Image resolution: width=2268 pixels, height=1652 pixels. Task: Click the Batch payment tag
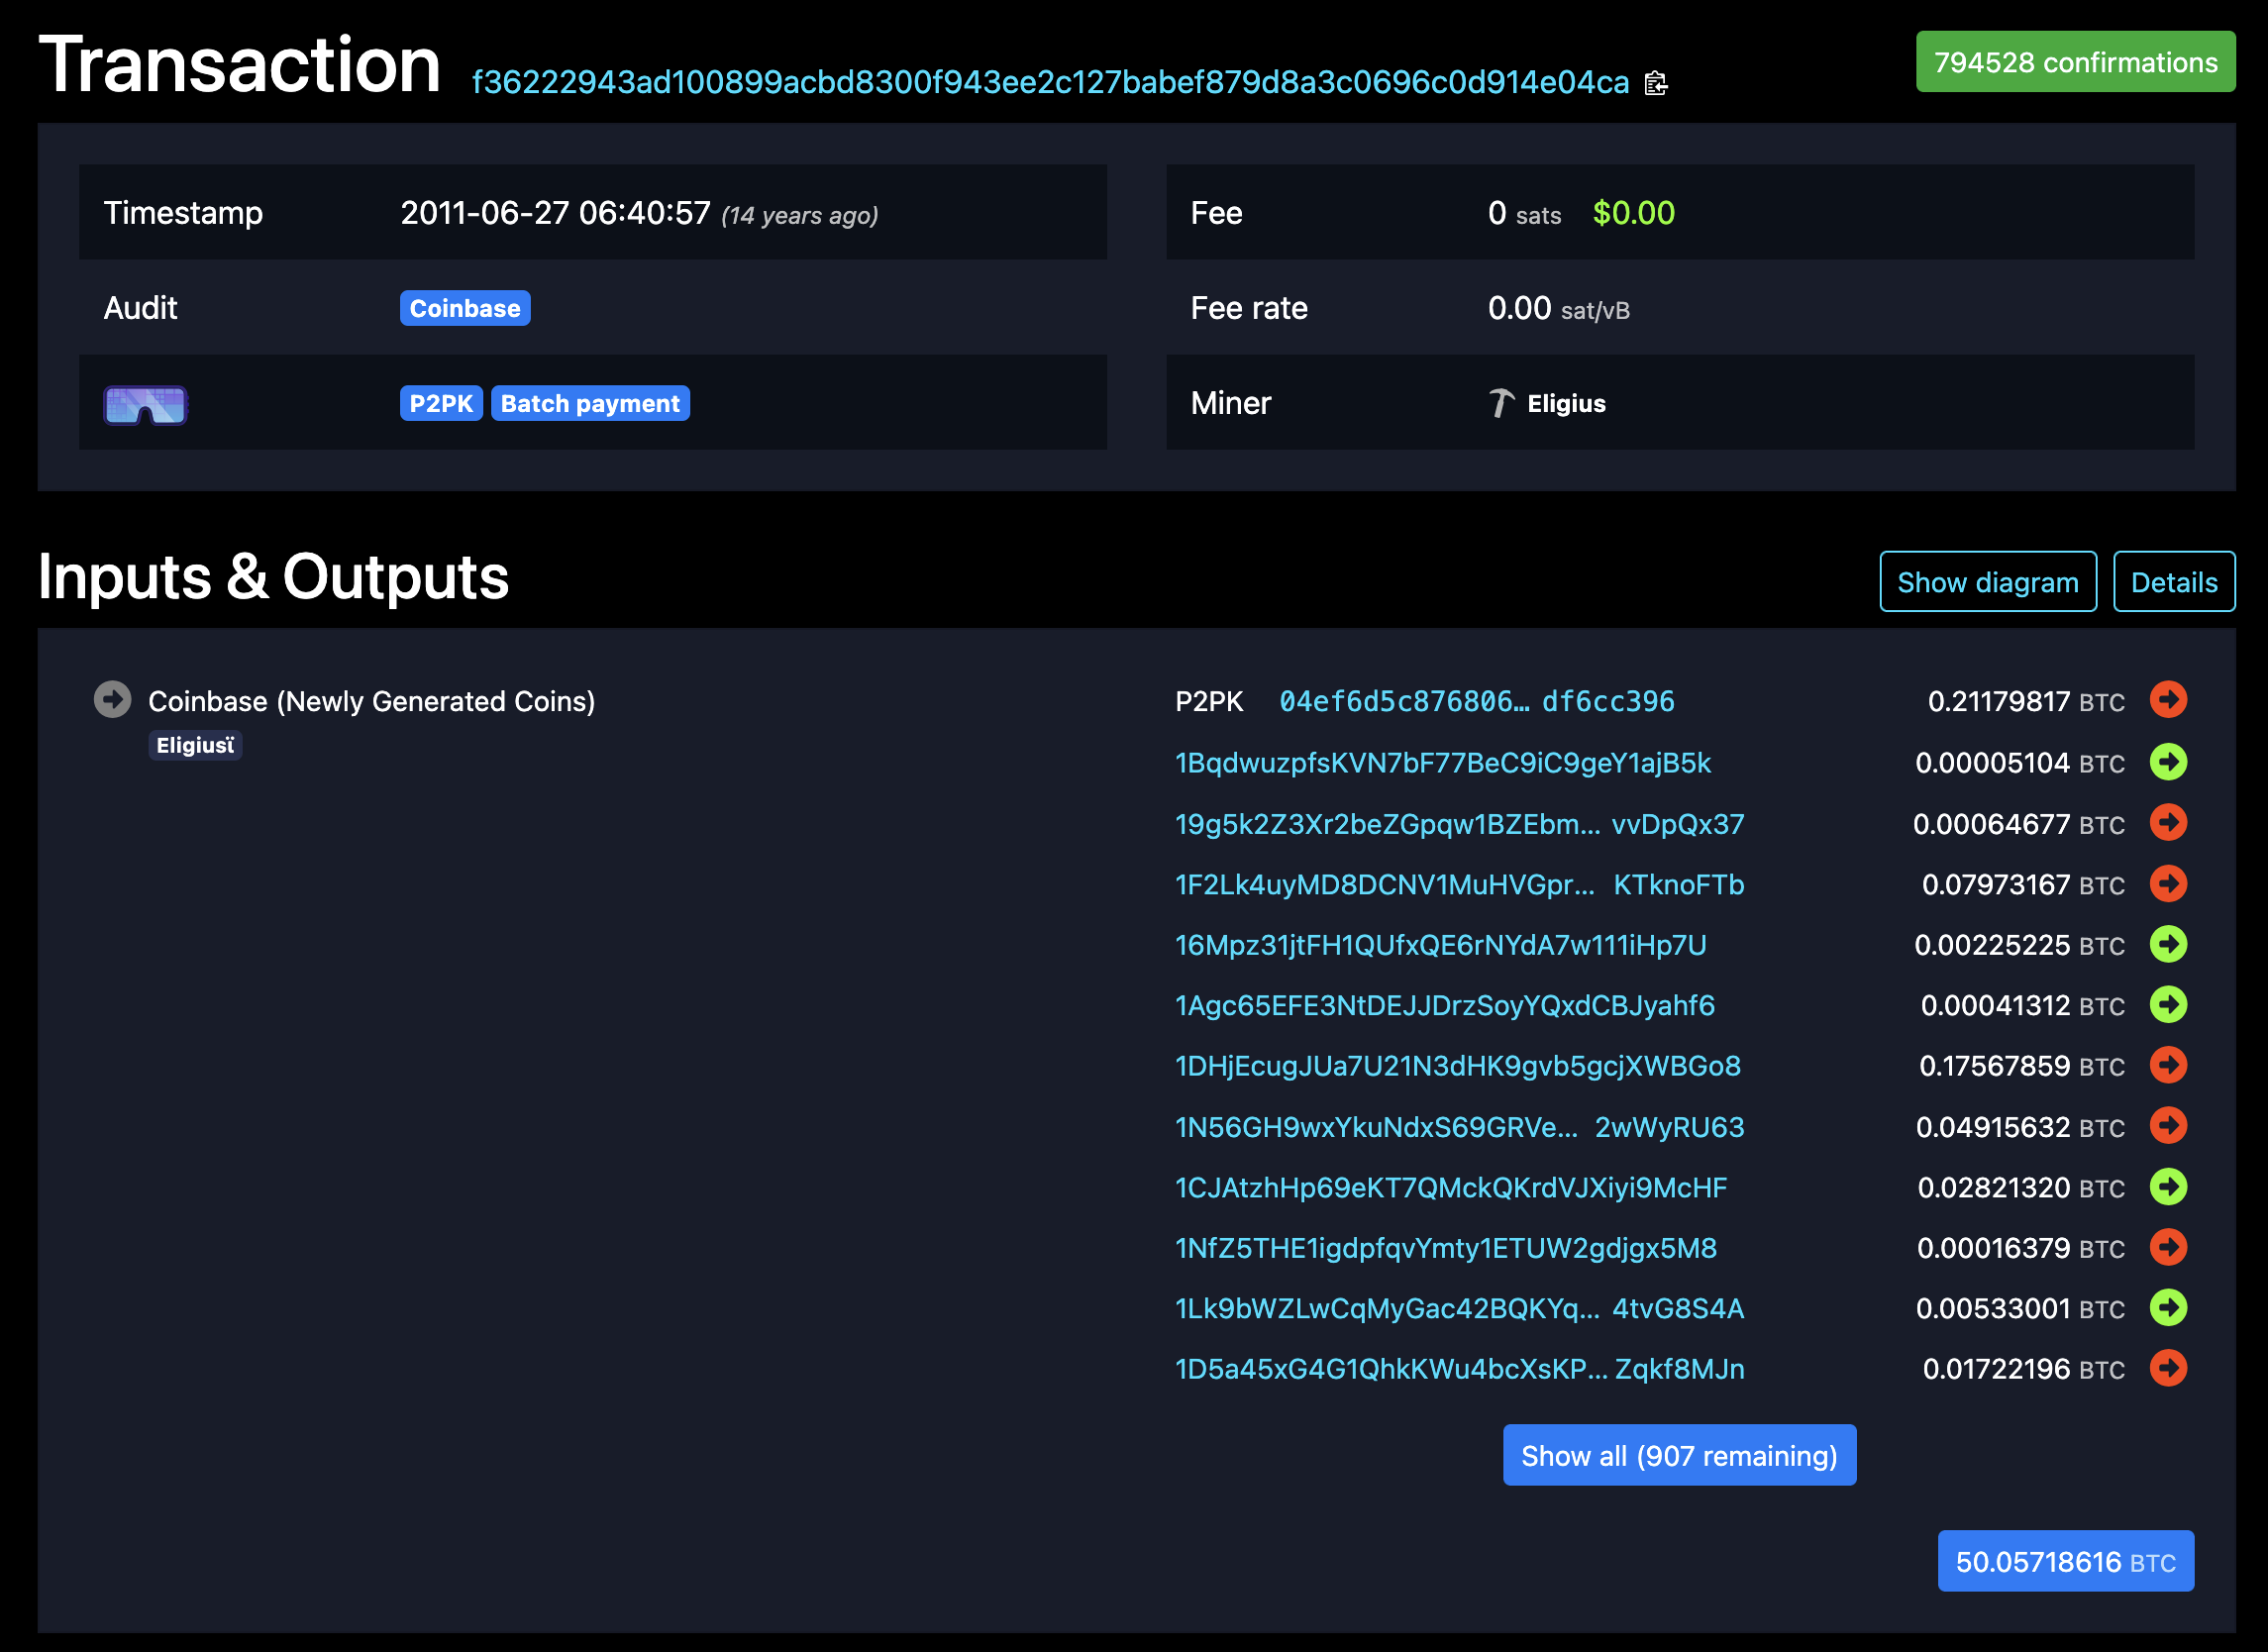(590, 403)
